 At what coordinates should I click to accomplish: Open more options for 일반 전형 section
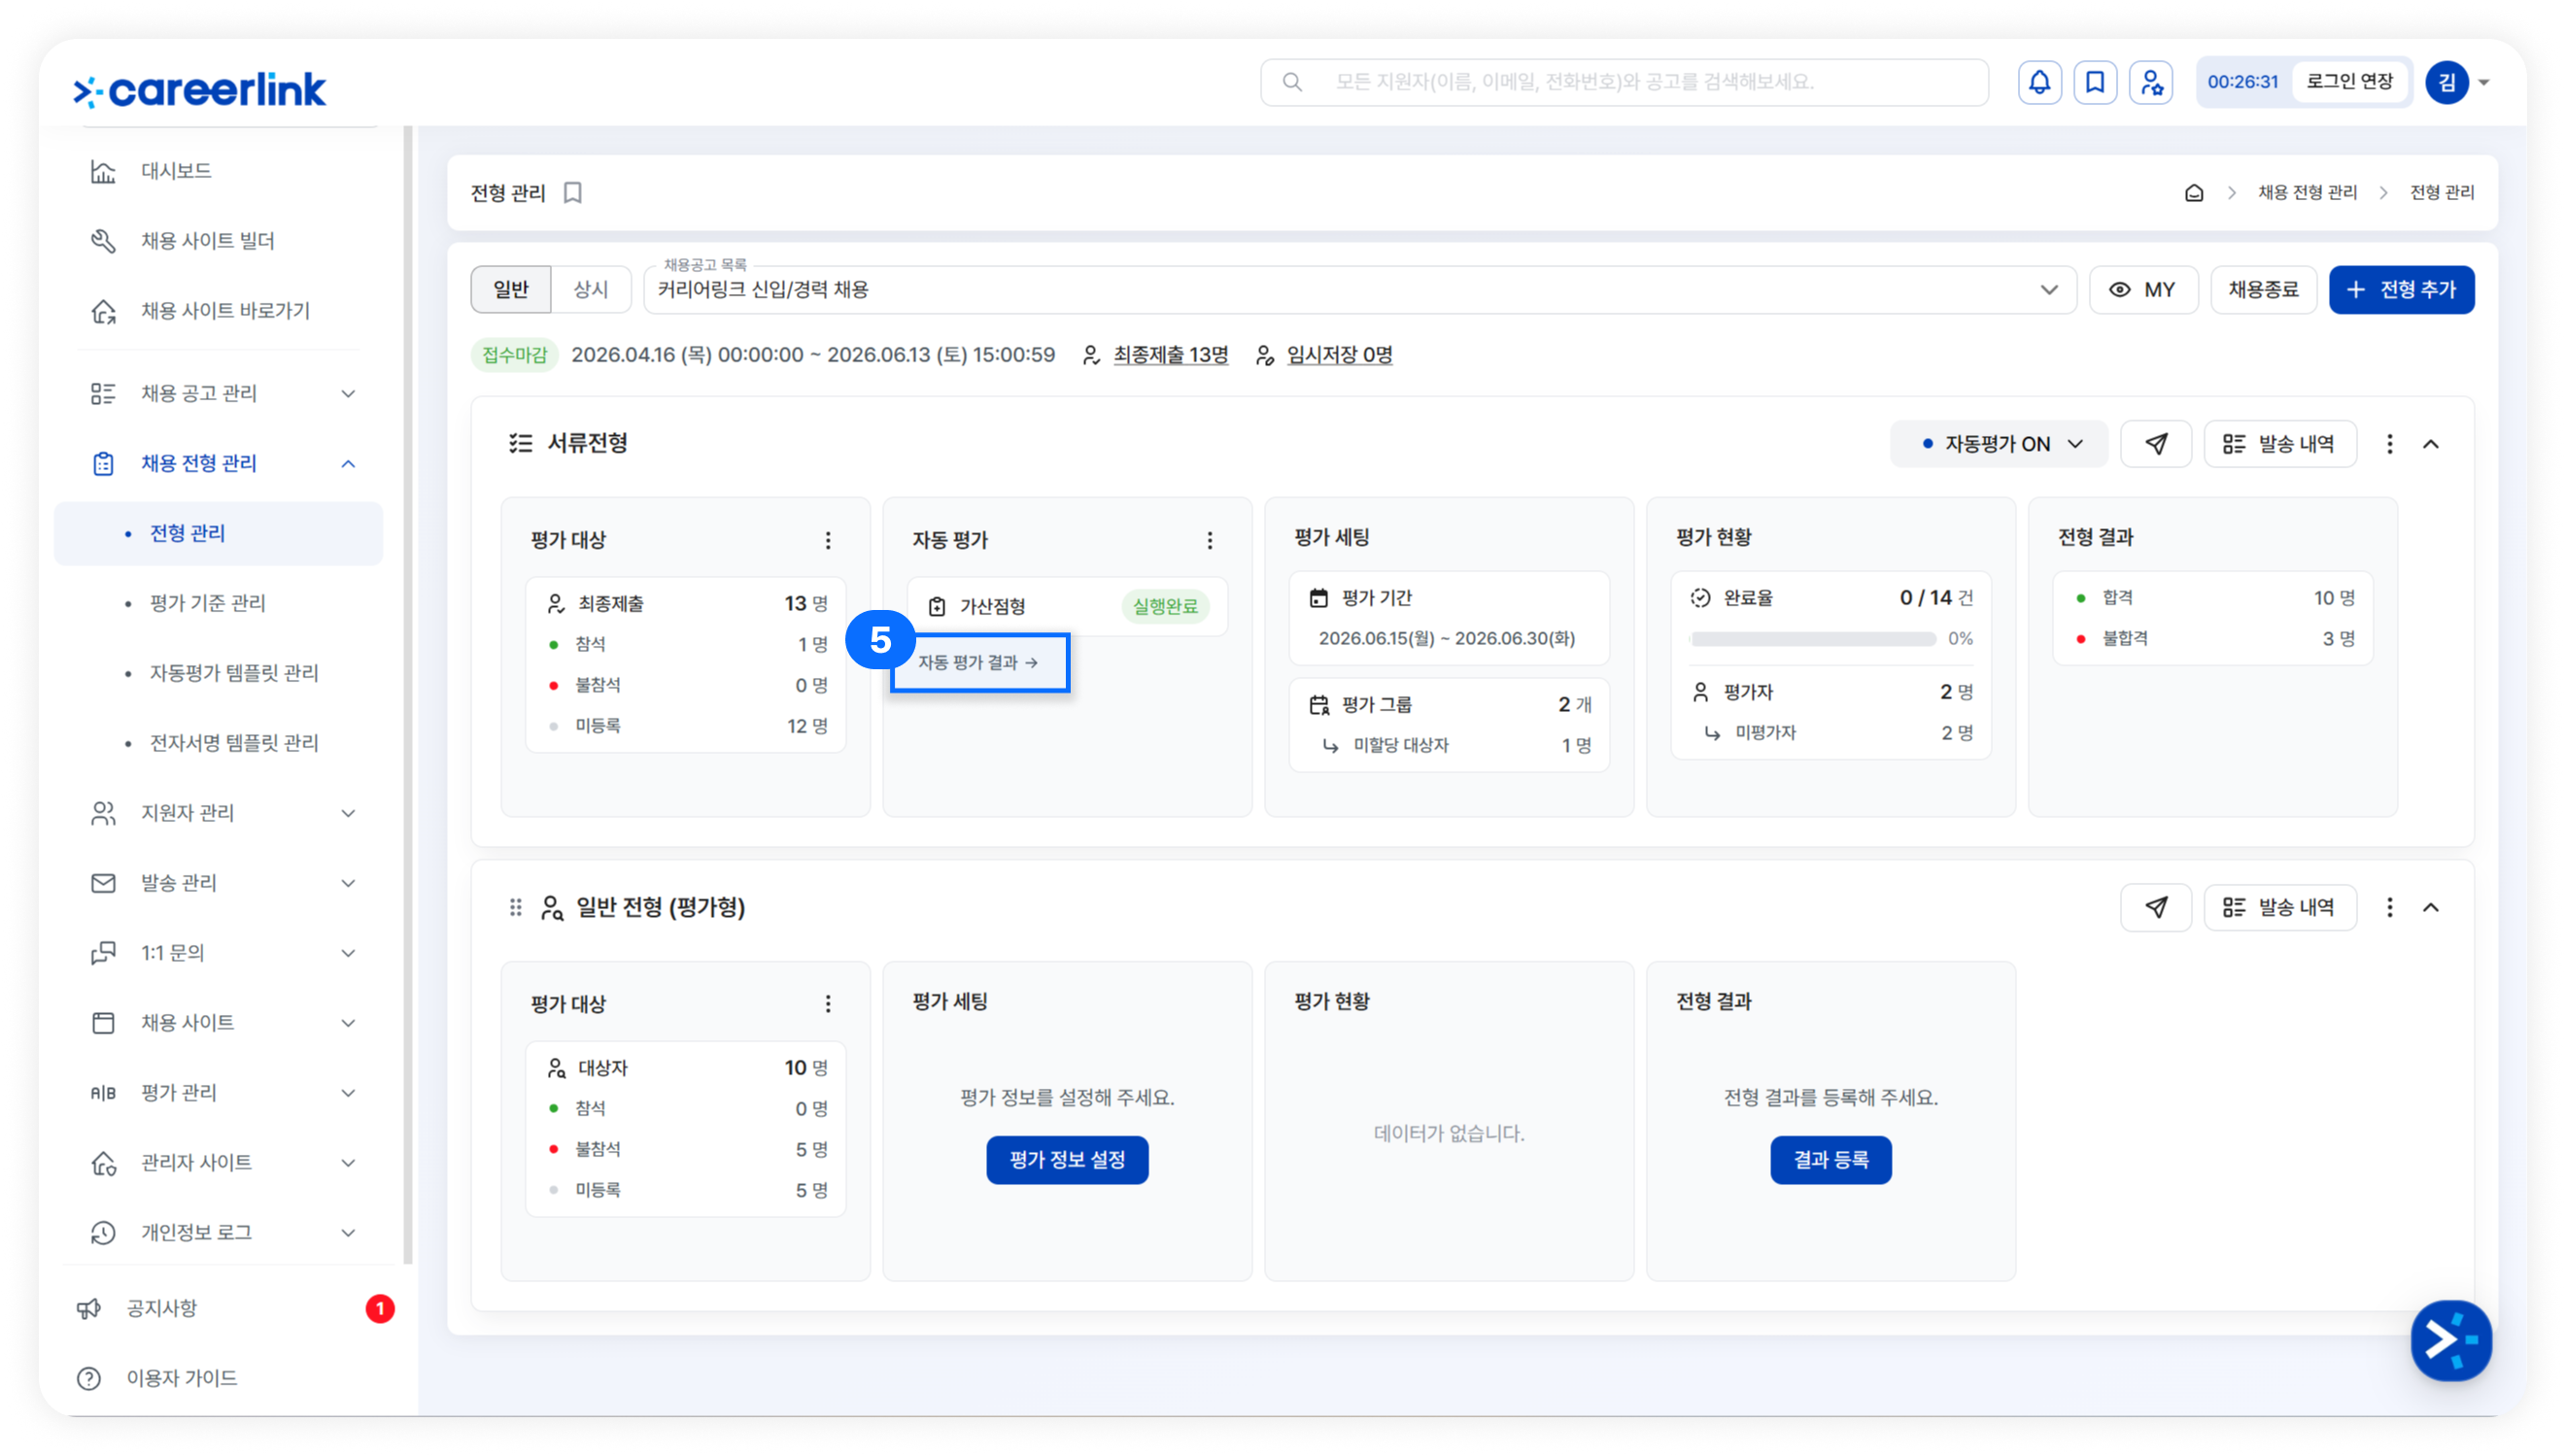pyautogui.click(x=2390, y=908)
